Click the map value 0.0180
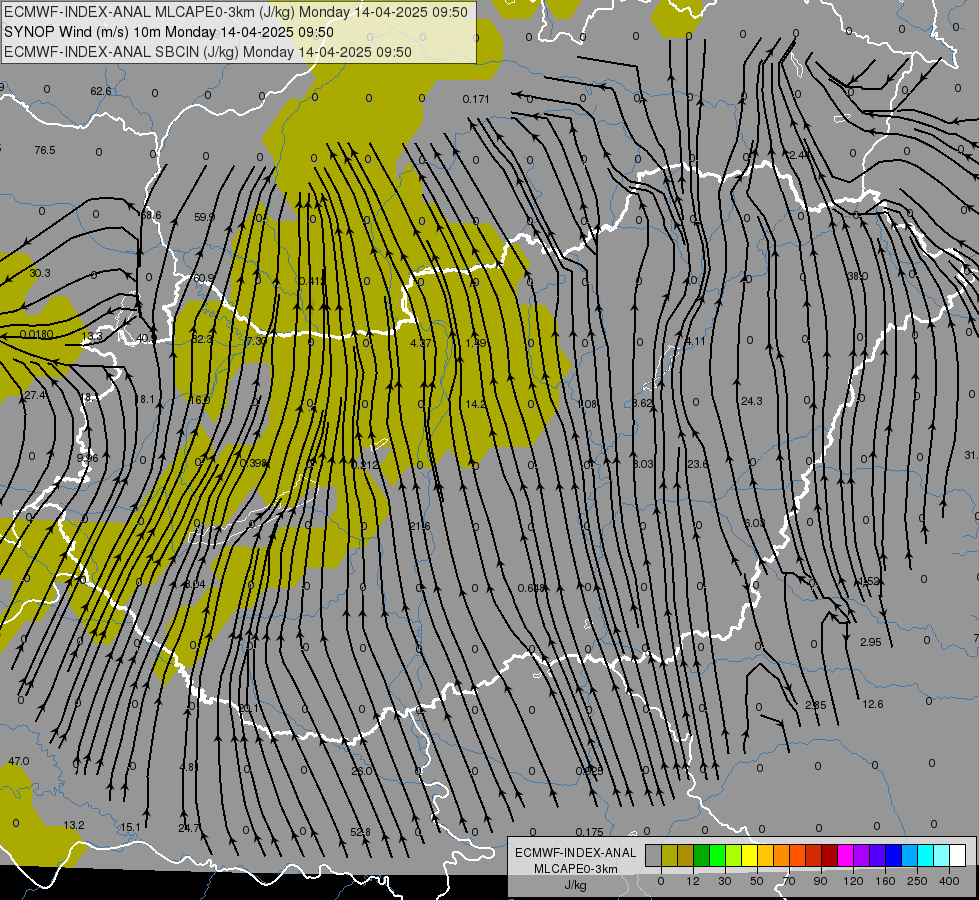The height and width of the screenshot is (900, 979). click(x=36, y=334)
